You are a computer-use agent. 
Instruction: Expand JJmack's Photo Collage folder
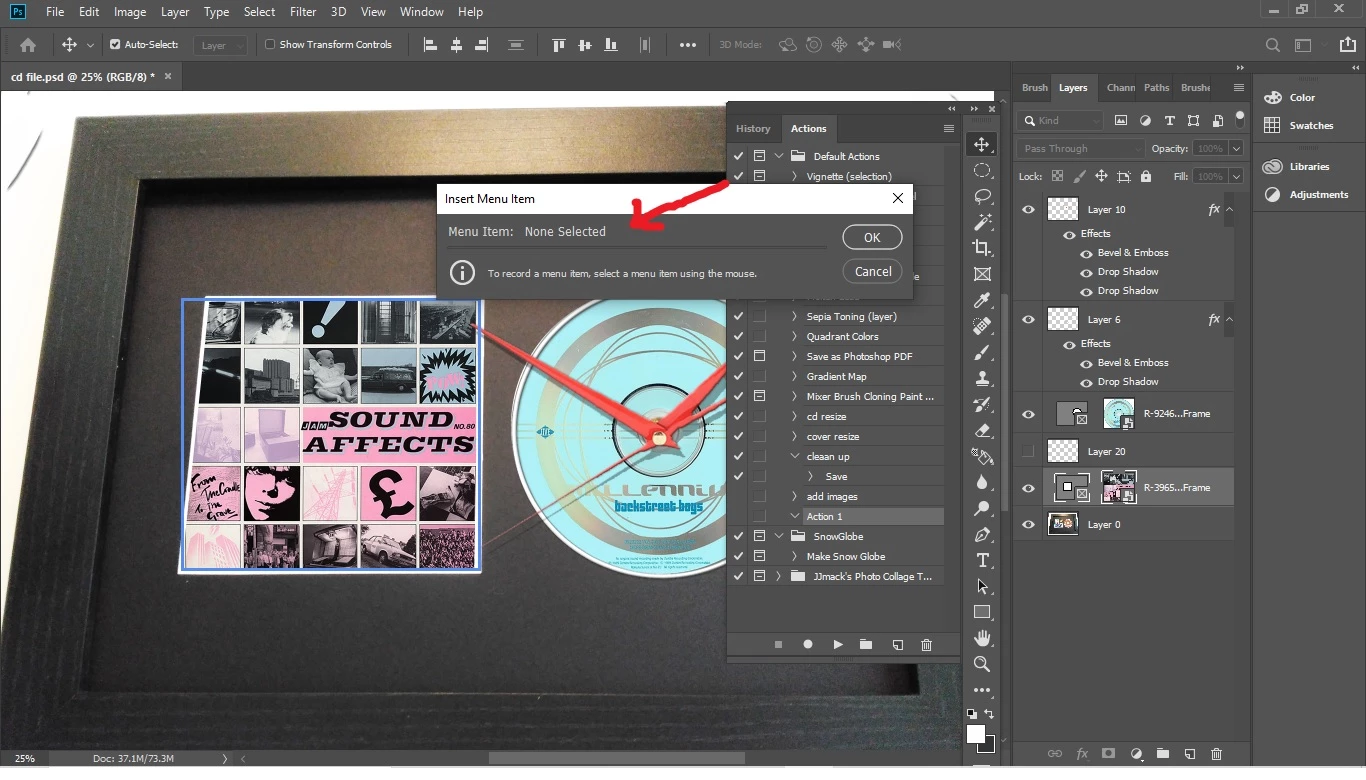click(x=778, y=577)
